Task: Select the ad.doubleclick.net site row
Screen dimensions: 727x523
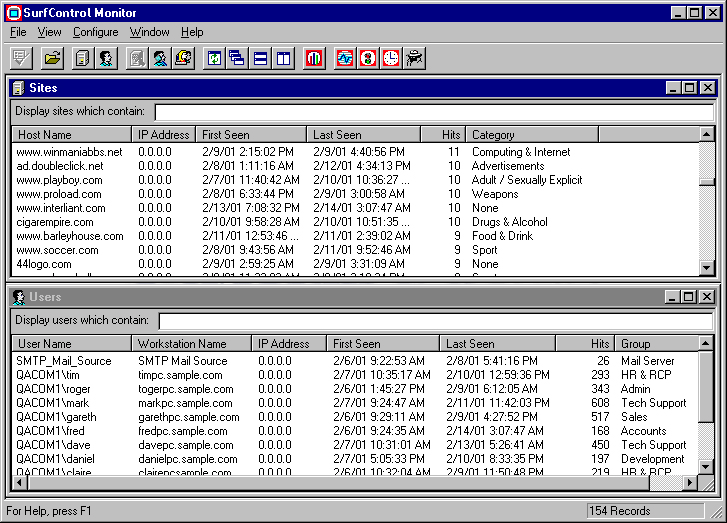Action: pos(355,166)
